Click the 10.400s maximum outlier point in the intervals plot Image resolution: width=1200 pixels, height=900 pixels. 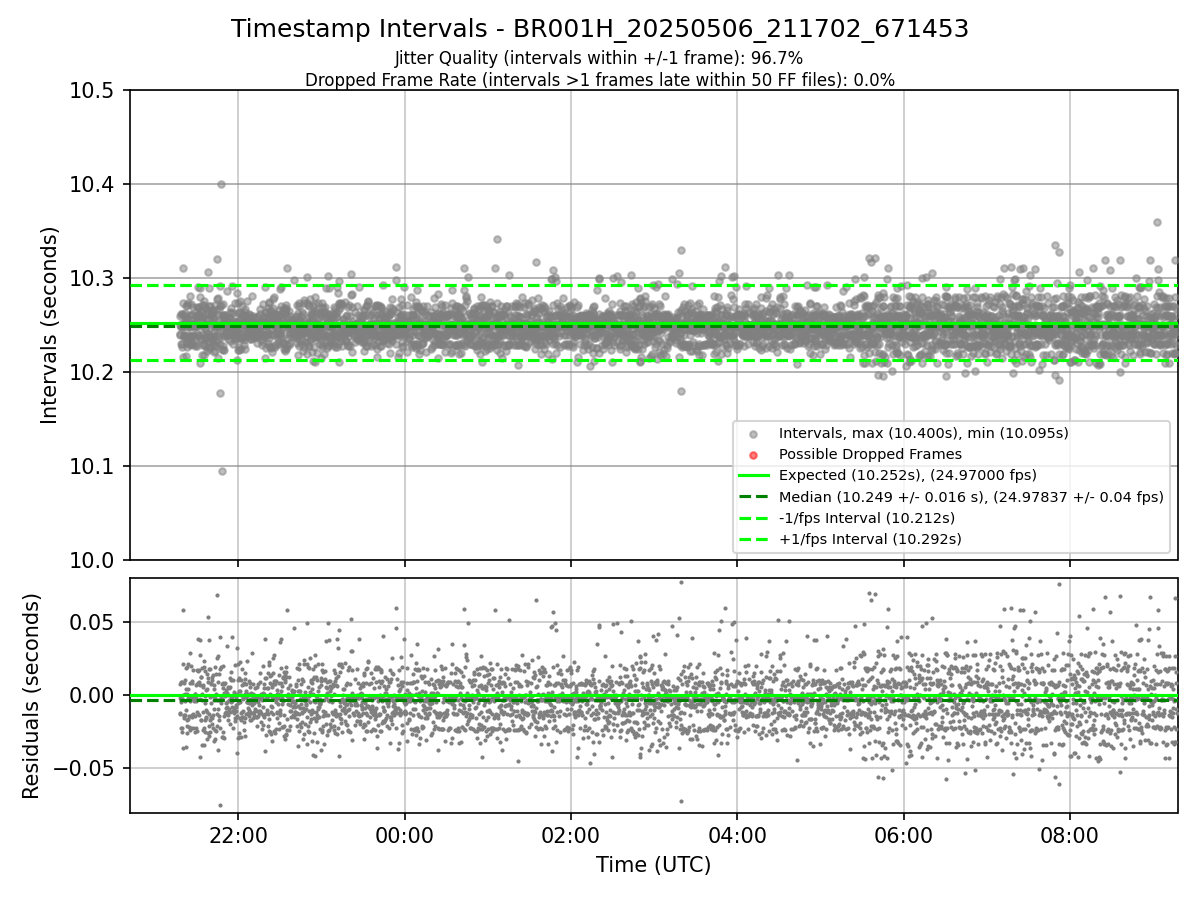(x=221, y=184)
